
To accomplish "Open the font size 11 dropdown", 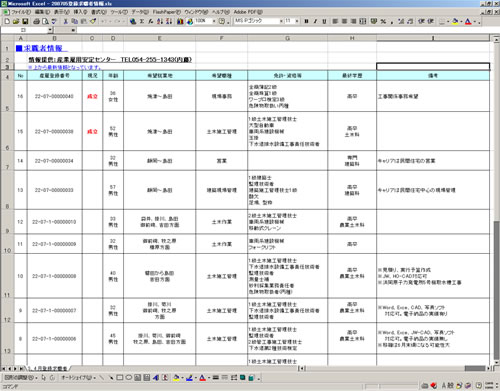I will [x=297, y=21].
